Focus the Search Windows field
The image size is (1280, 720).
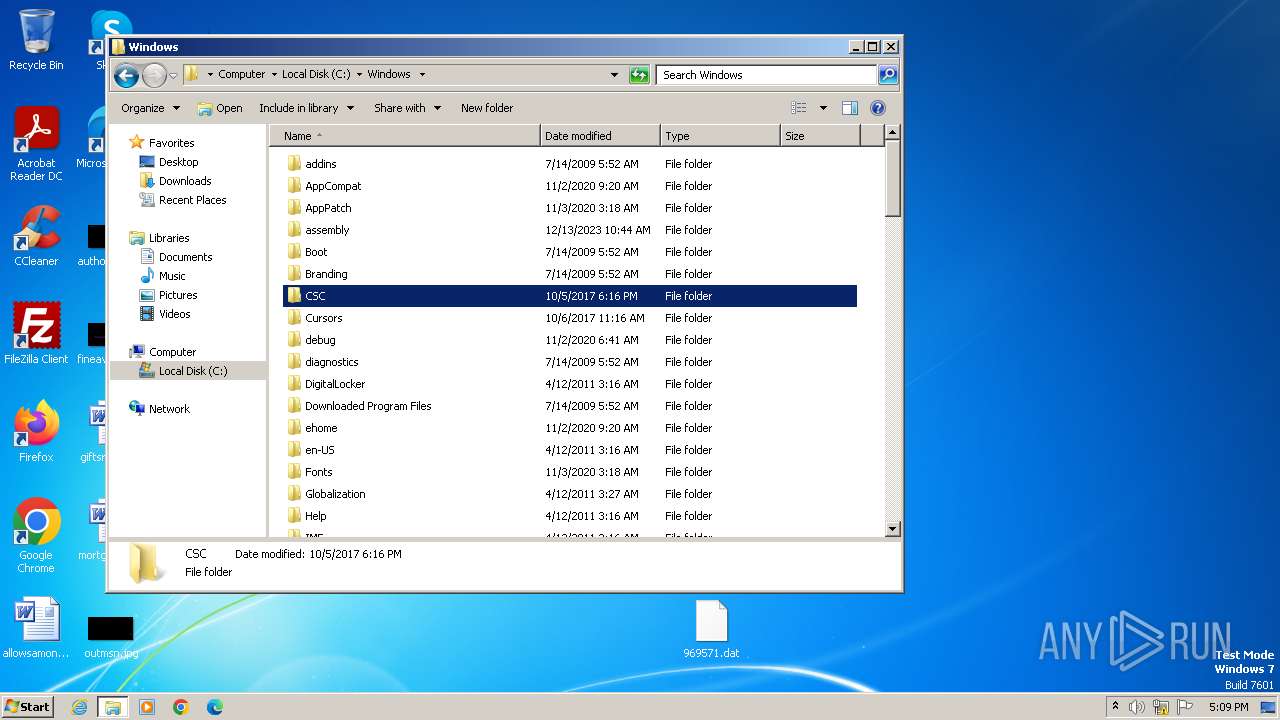click(766, 75)
